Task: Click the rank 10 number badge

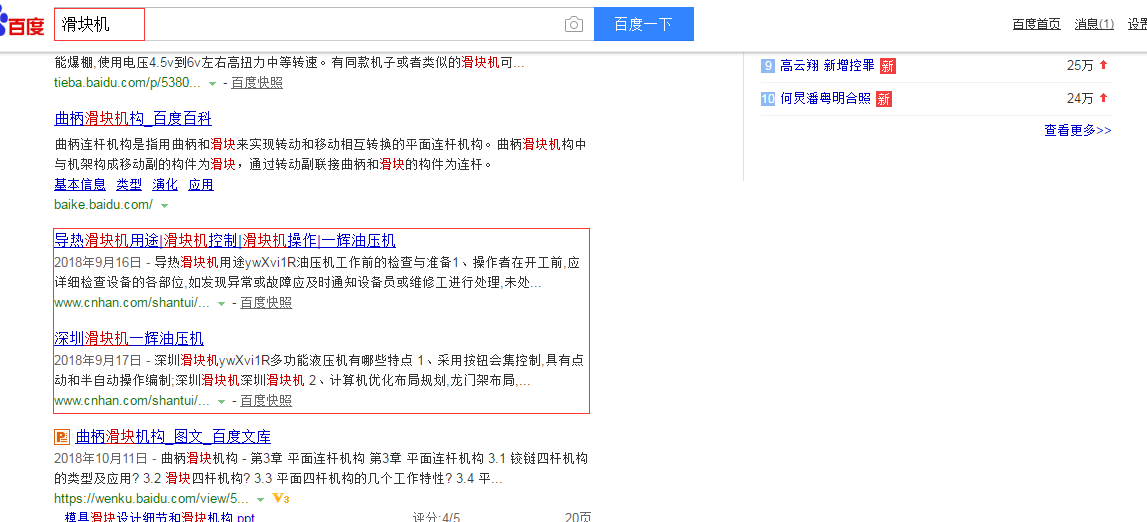Action: tap(768, 99)
